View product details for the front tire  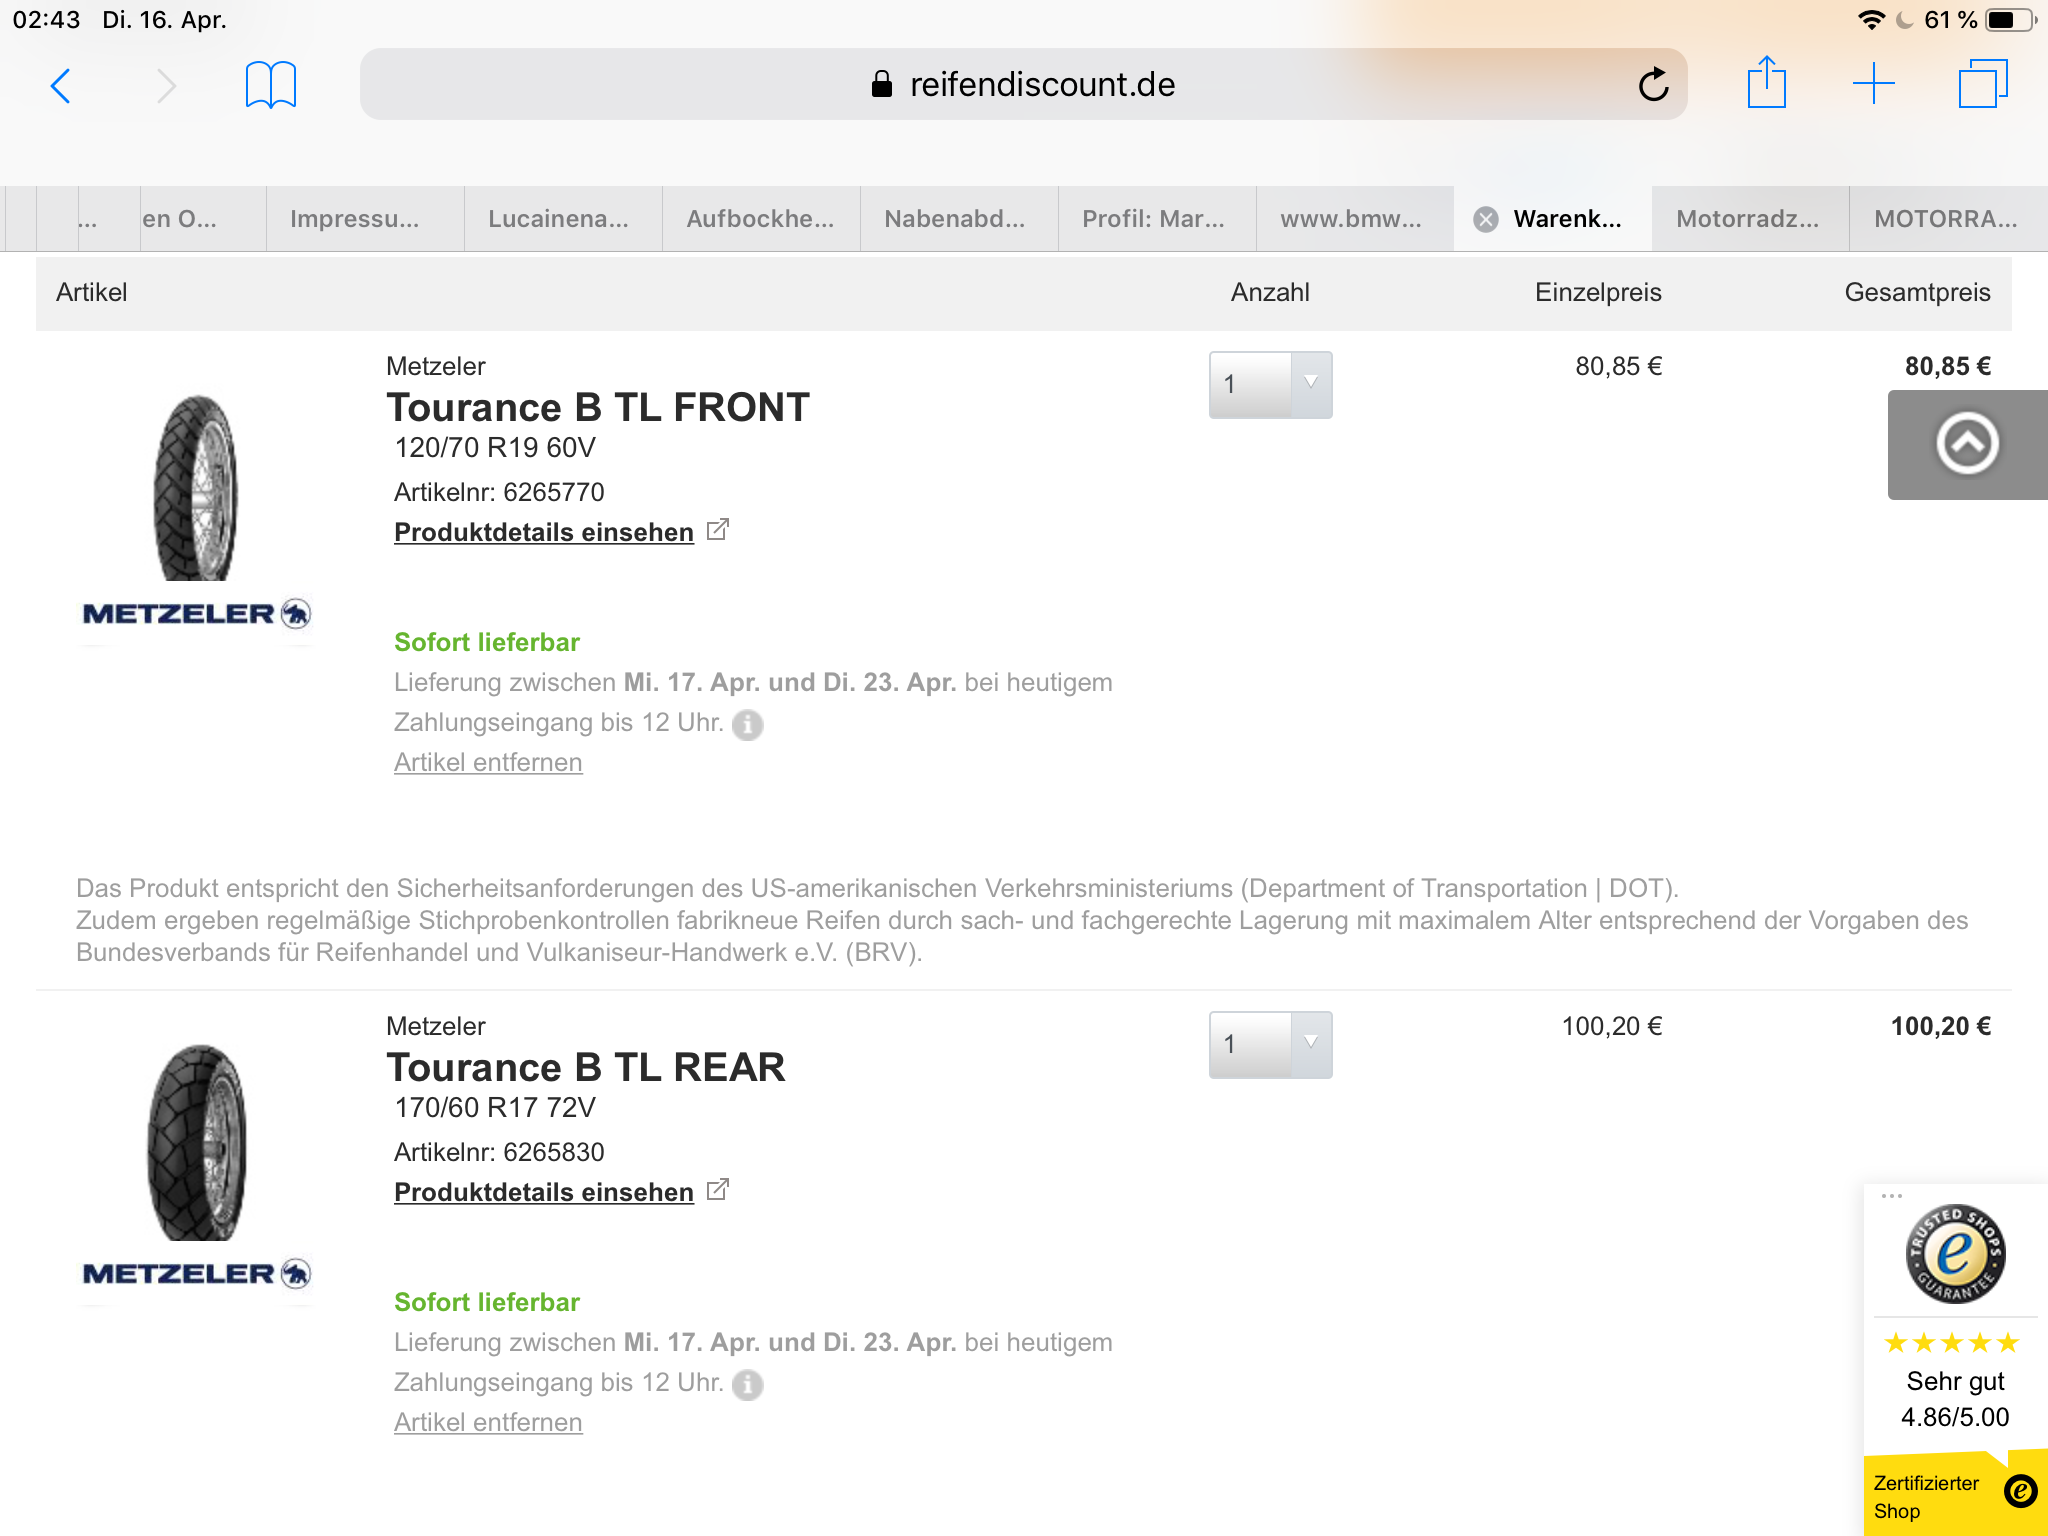tap(544, 532)
